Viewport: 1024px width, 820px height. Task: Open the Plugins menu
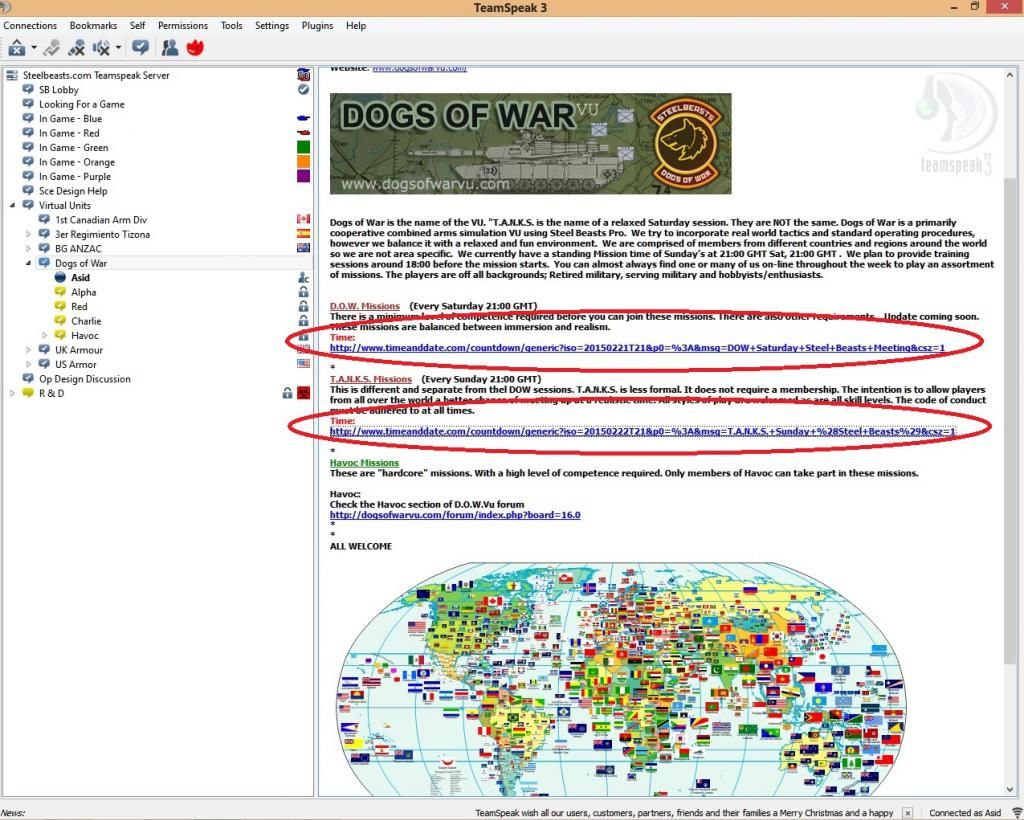click(317, 25)
